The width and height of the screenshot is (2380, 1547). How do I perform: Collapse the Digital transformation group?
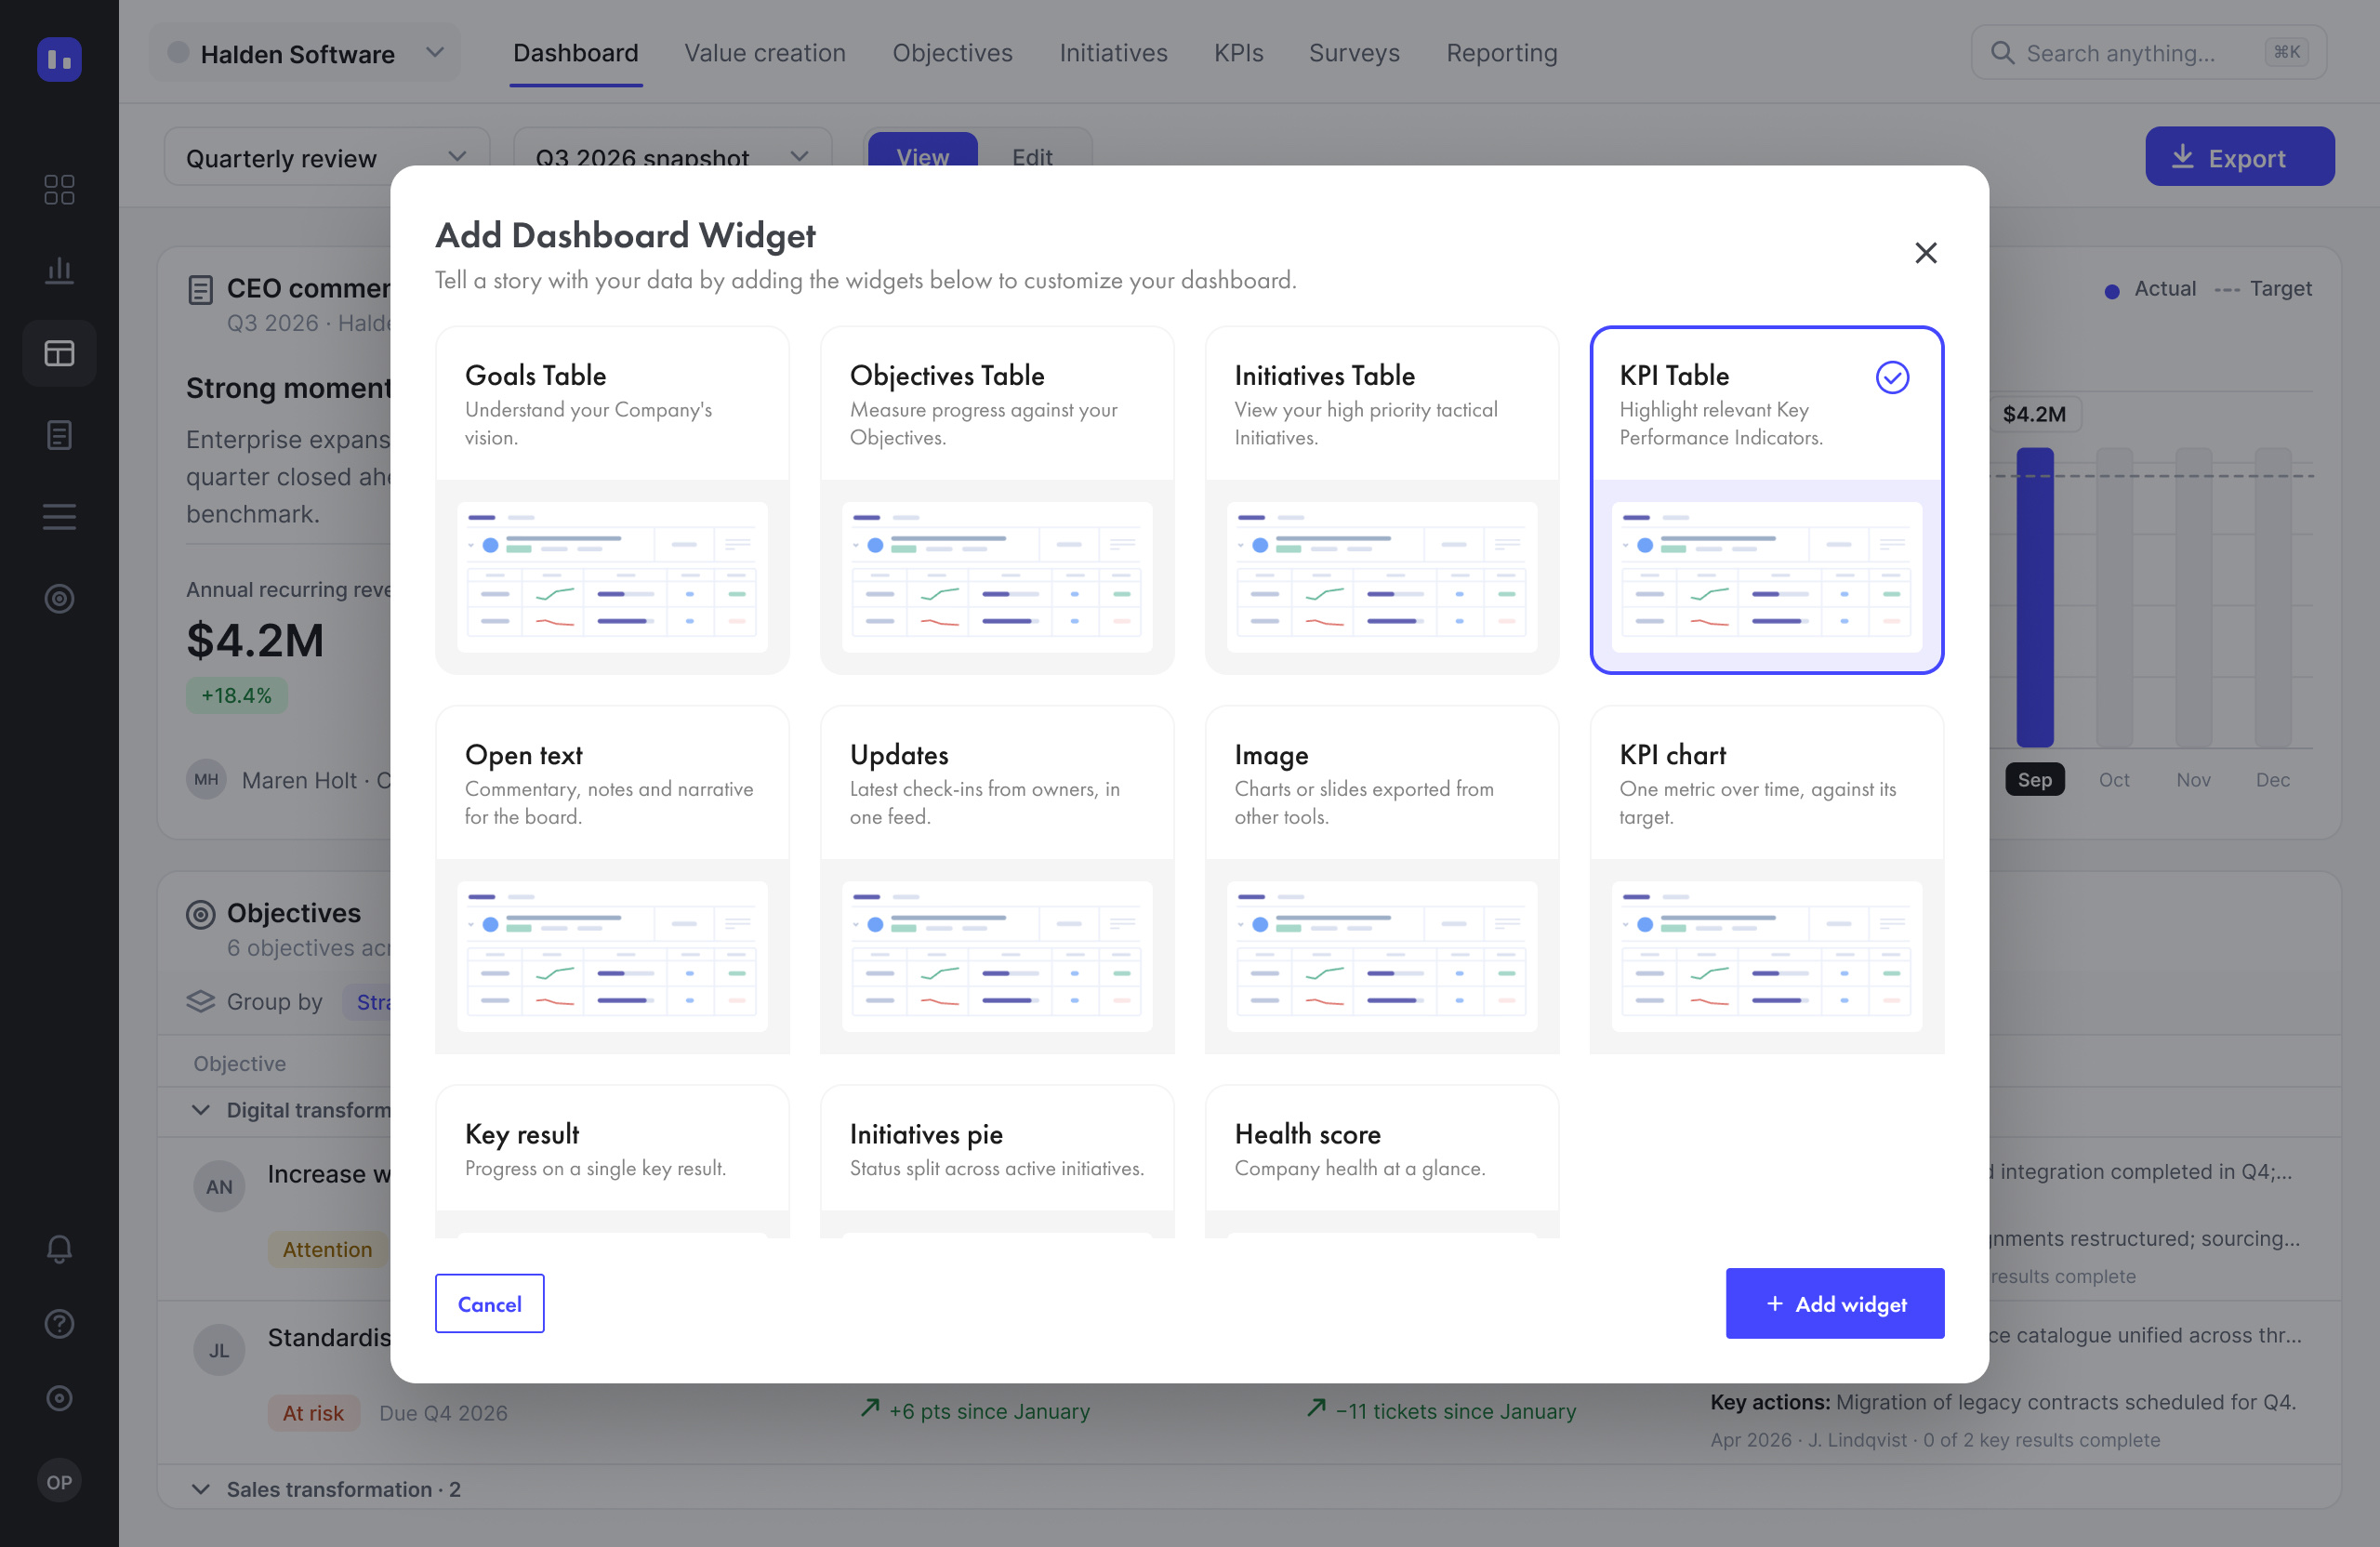200,1110
